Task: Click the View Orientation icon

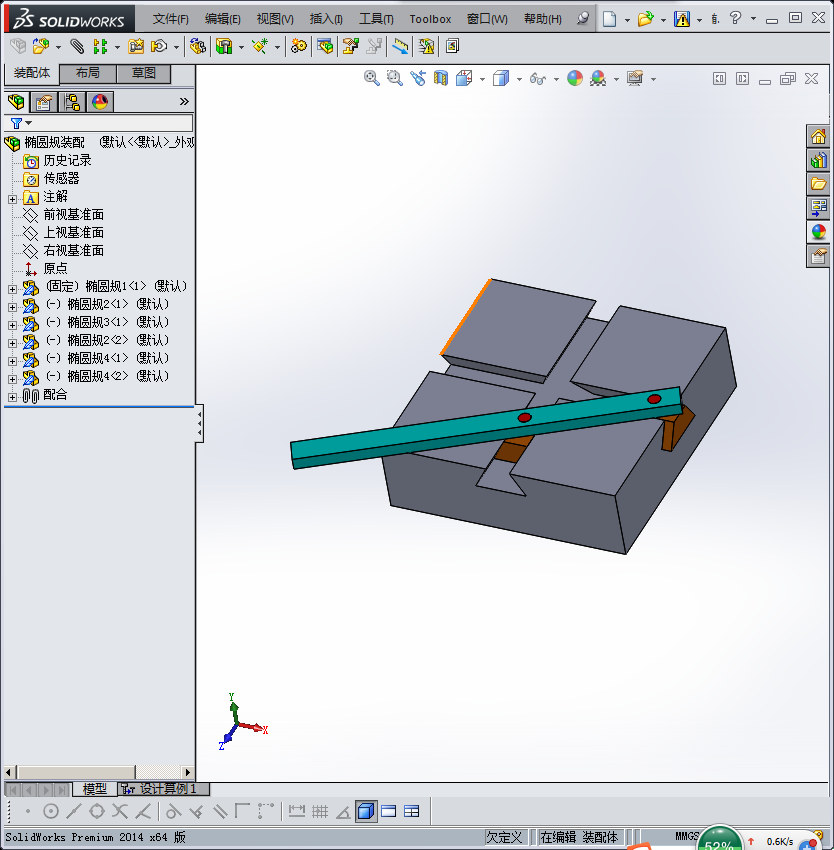Action: tap(464, 79)
